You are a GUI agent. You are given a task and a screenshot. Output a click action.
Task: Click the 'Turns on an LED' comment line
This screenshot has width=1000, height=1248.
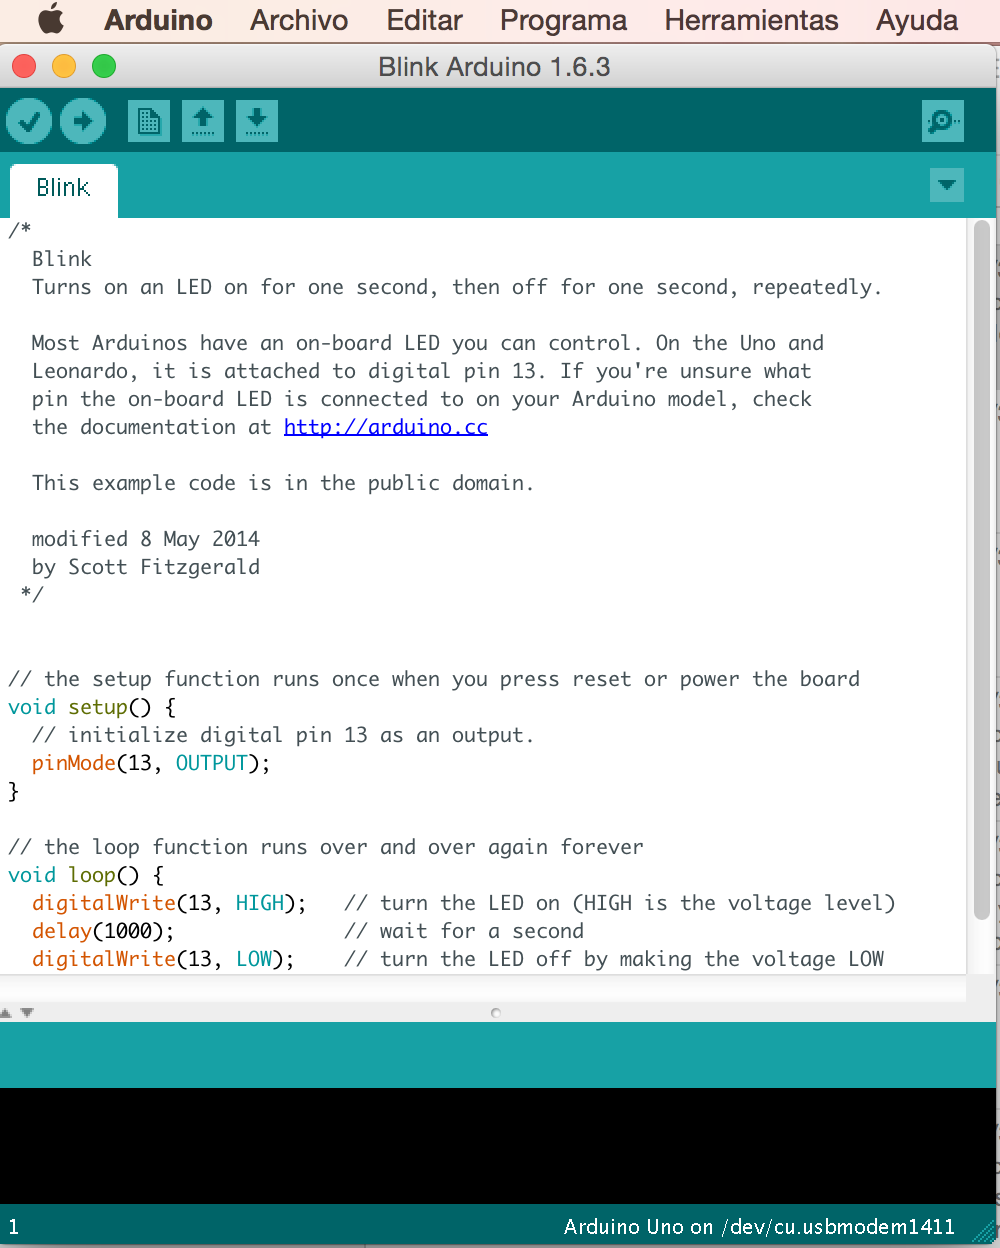pos(457,287)
